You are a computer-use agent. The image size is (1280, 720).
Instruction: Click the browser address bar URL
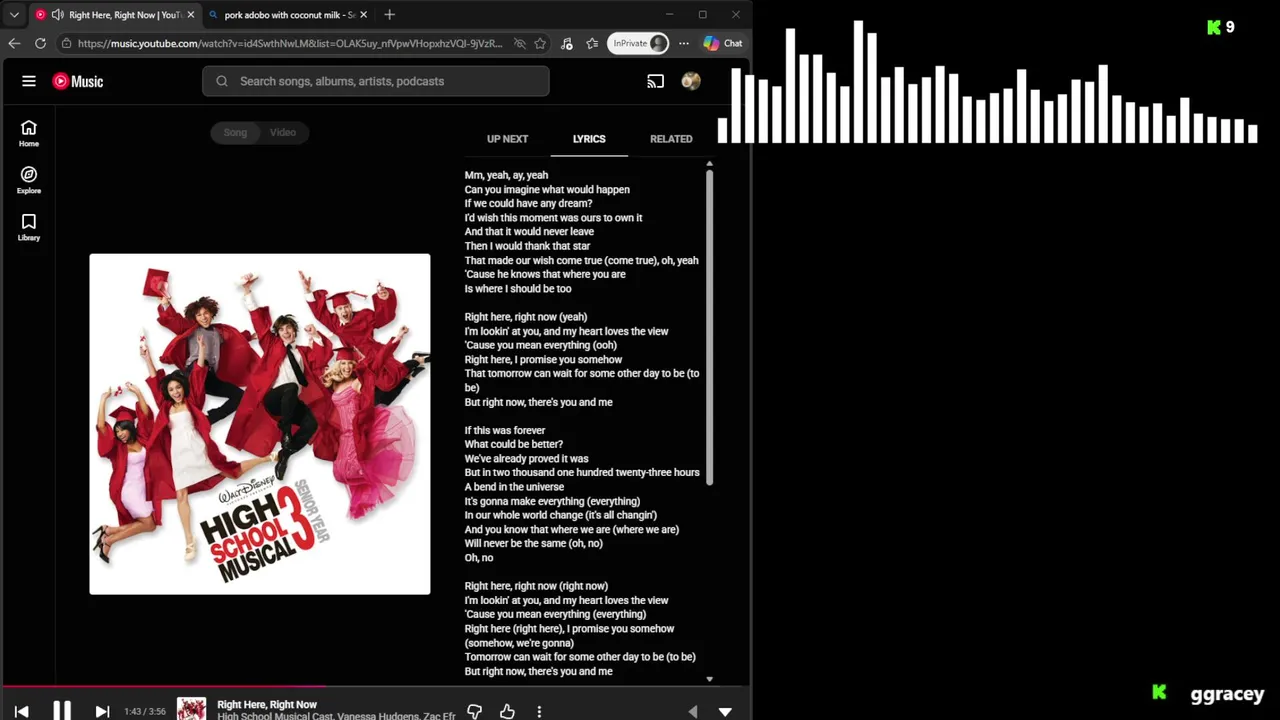290,43
